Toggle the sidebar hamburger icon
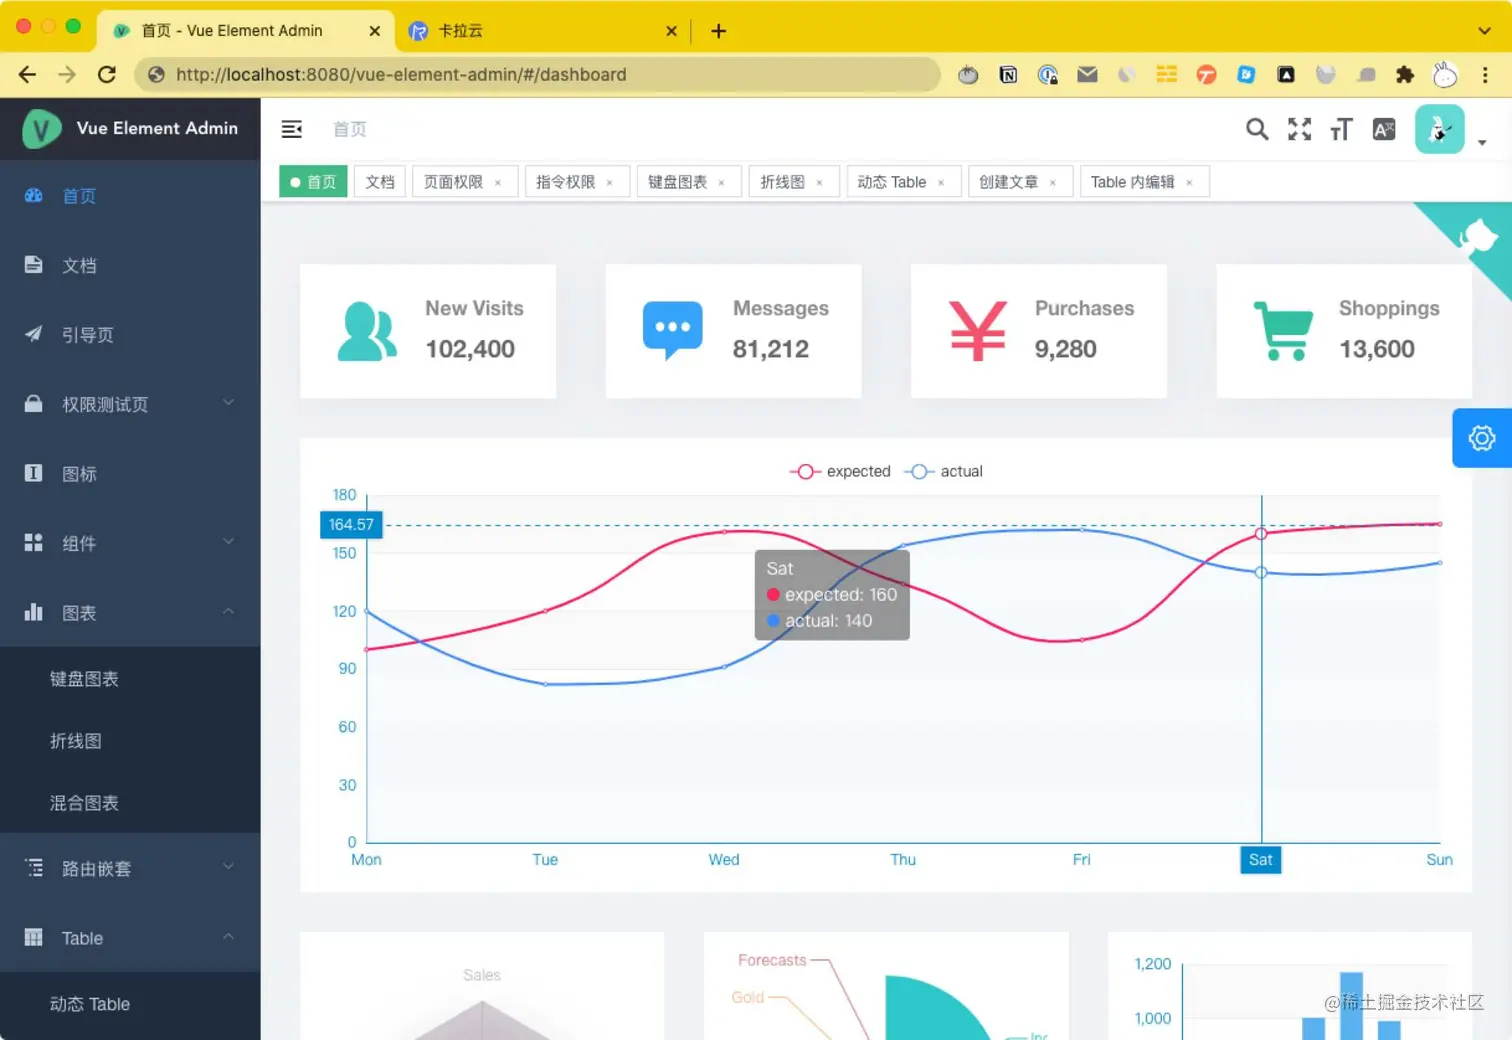The image size is (1512, 1040). [x=292, y=129]
